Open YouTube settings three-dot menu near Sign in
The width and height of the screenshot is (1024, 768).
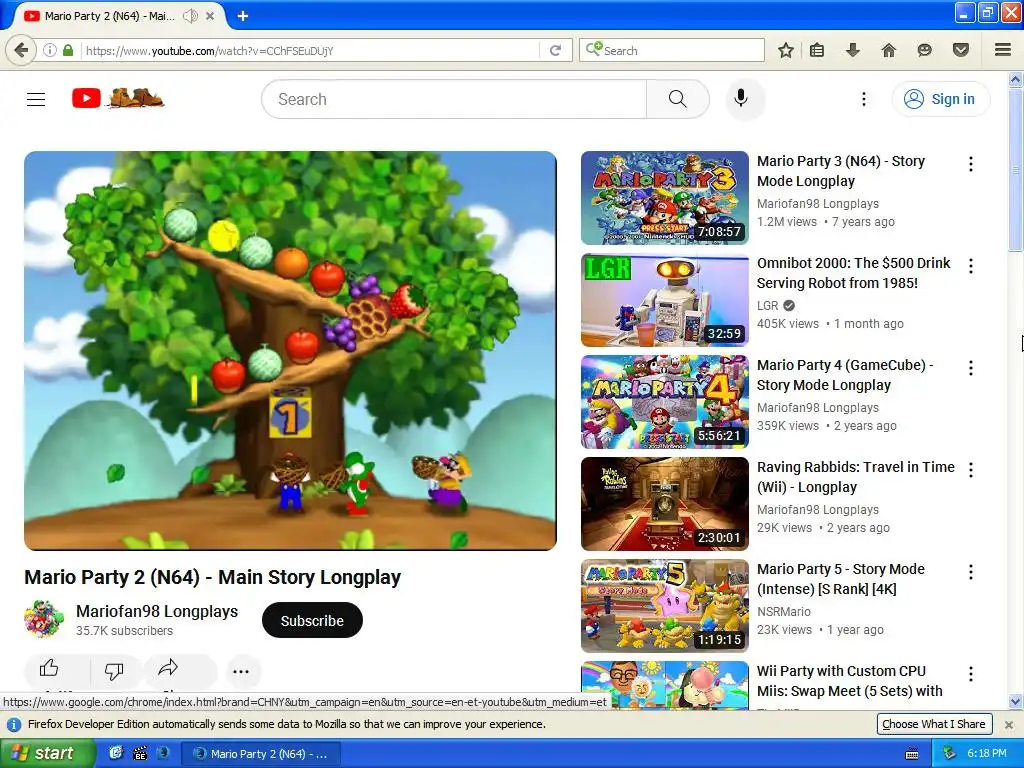863,99
